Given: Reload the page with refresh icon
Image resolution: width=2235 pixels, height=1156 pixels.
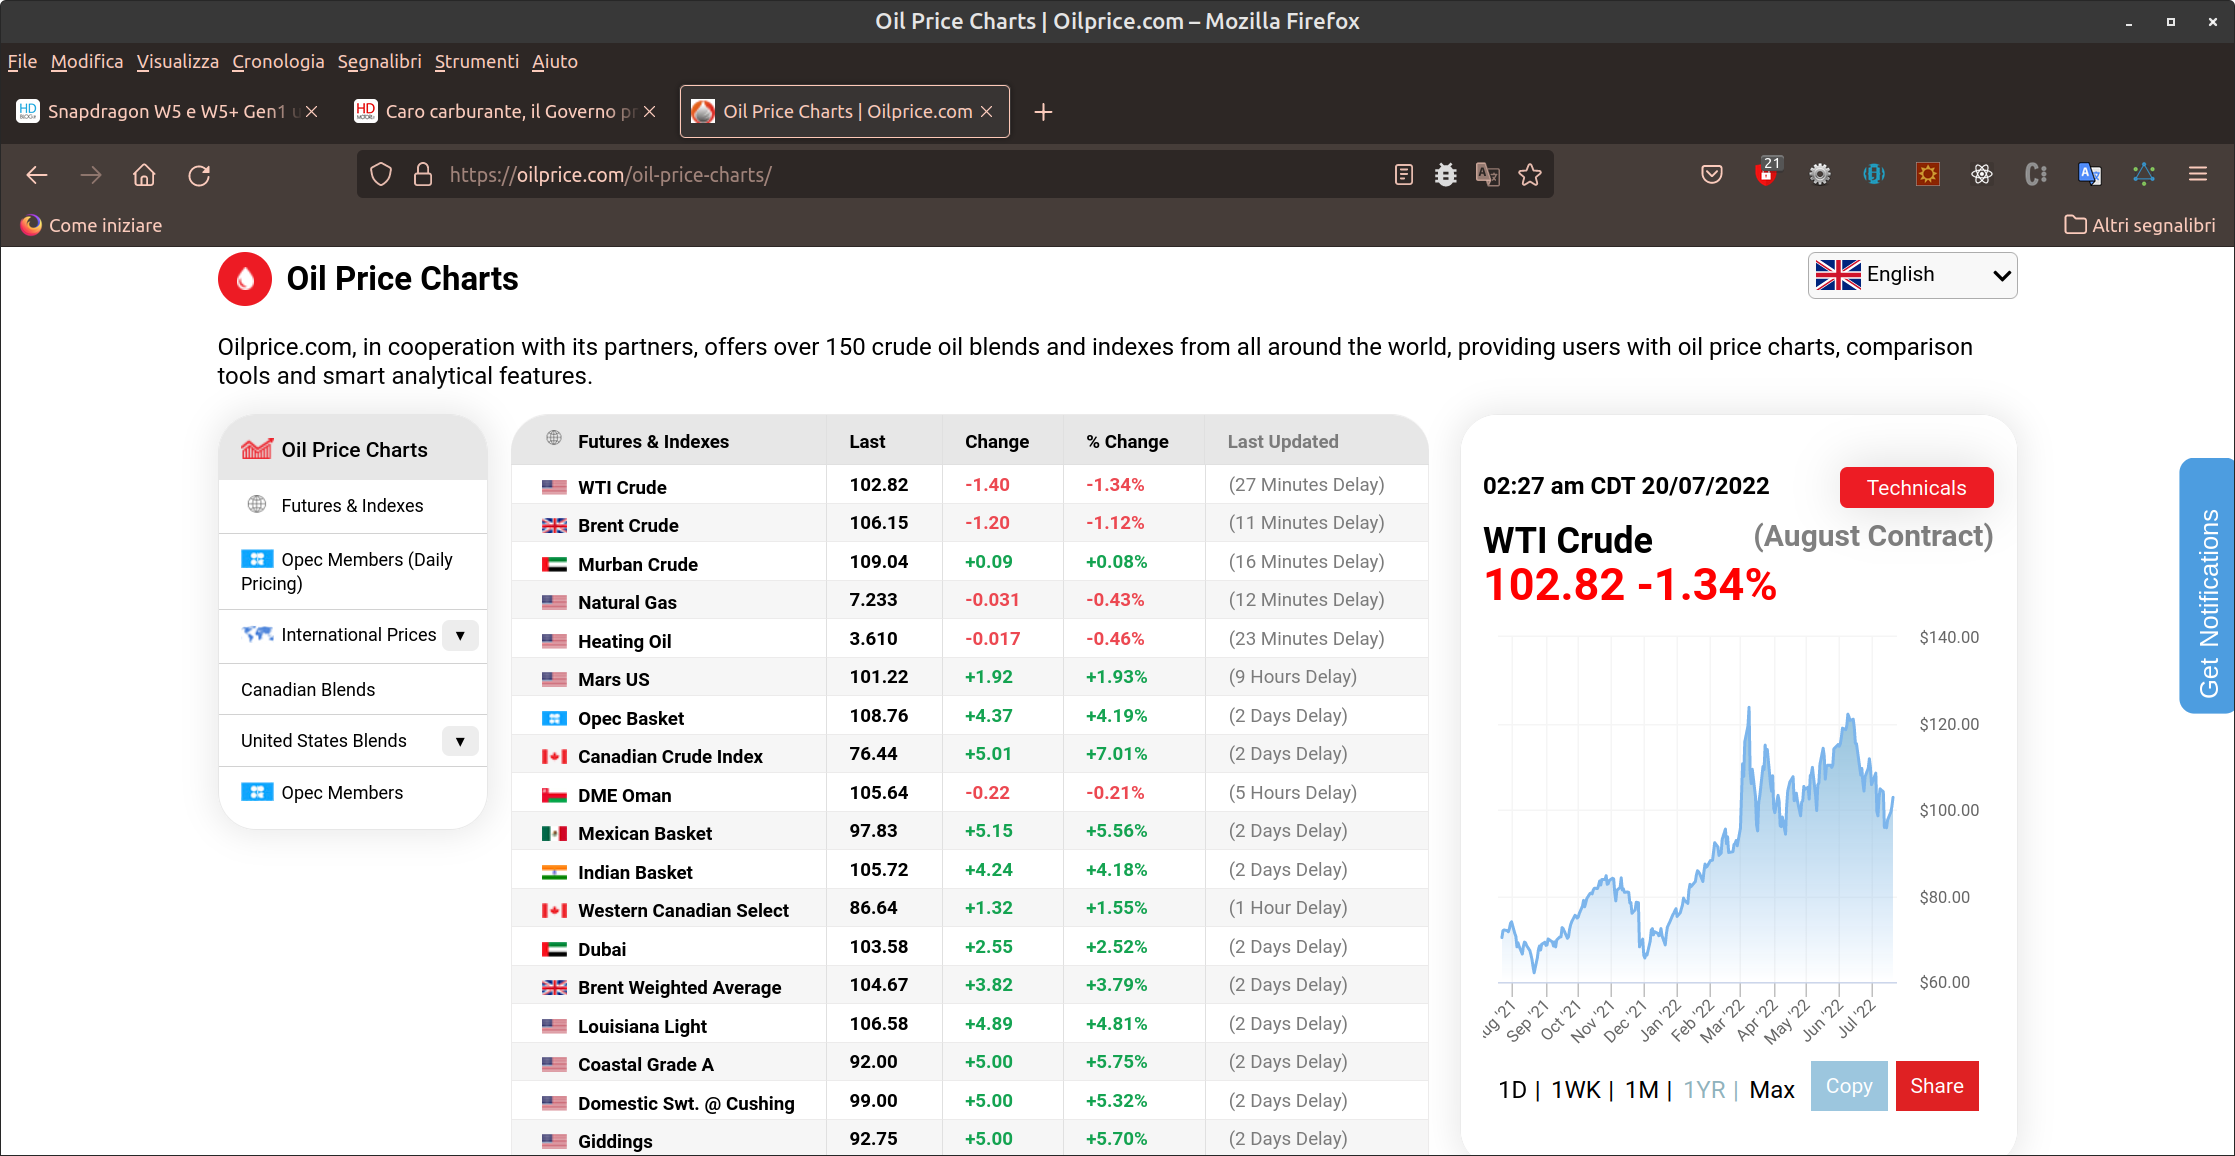Looking at the screenshot, I should point(199,175).
